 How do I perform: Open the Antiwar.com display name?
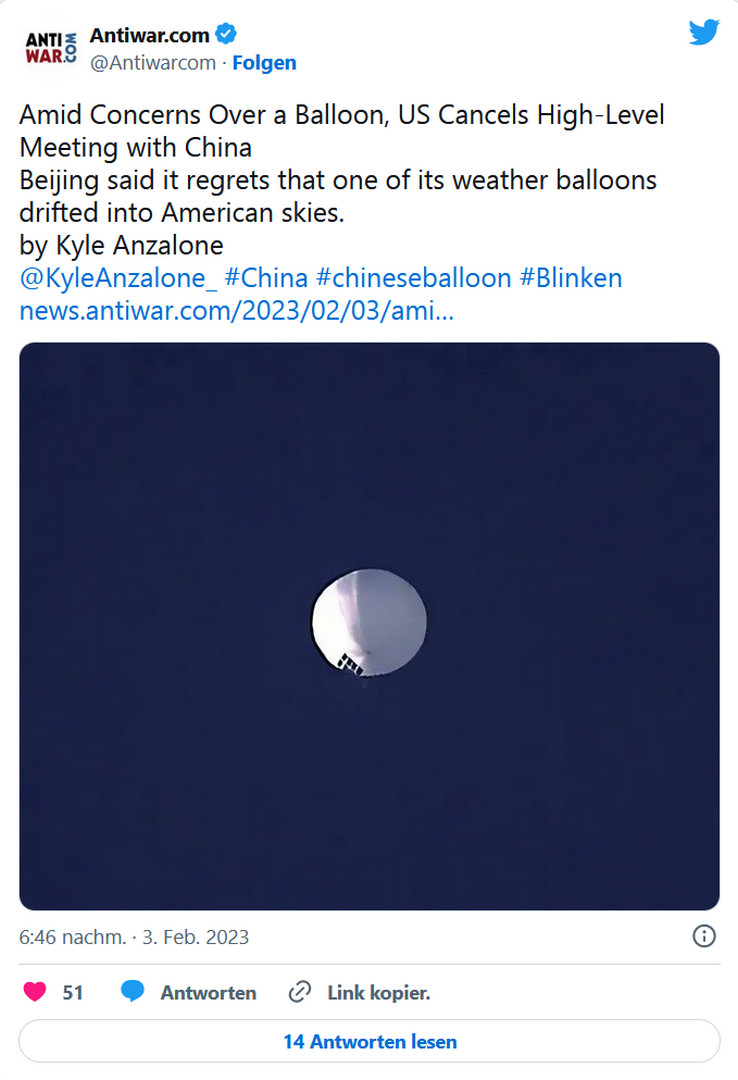tap(150, 35)
